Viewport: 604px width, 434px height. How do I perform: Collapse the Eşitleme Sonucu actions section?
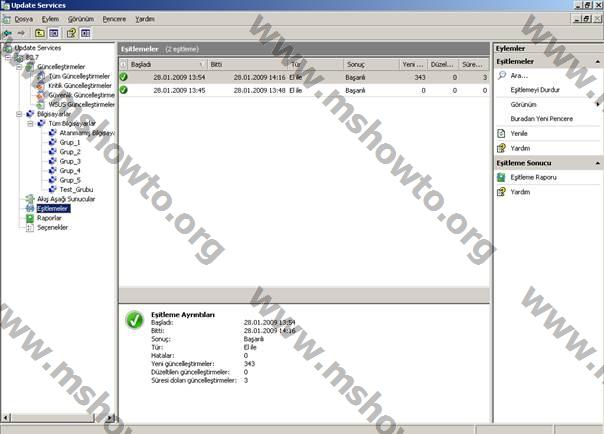click(x=597, y=163)
